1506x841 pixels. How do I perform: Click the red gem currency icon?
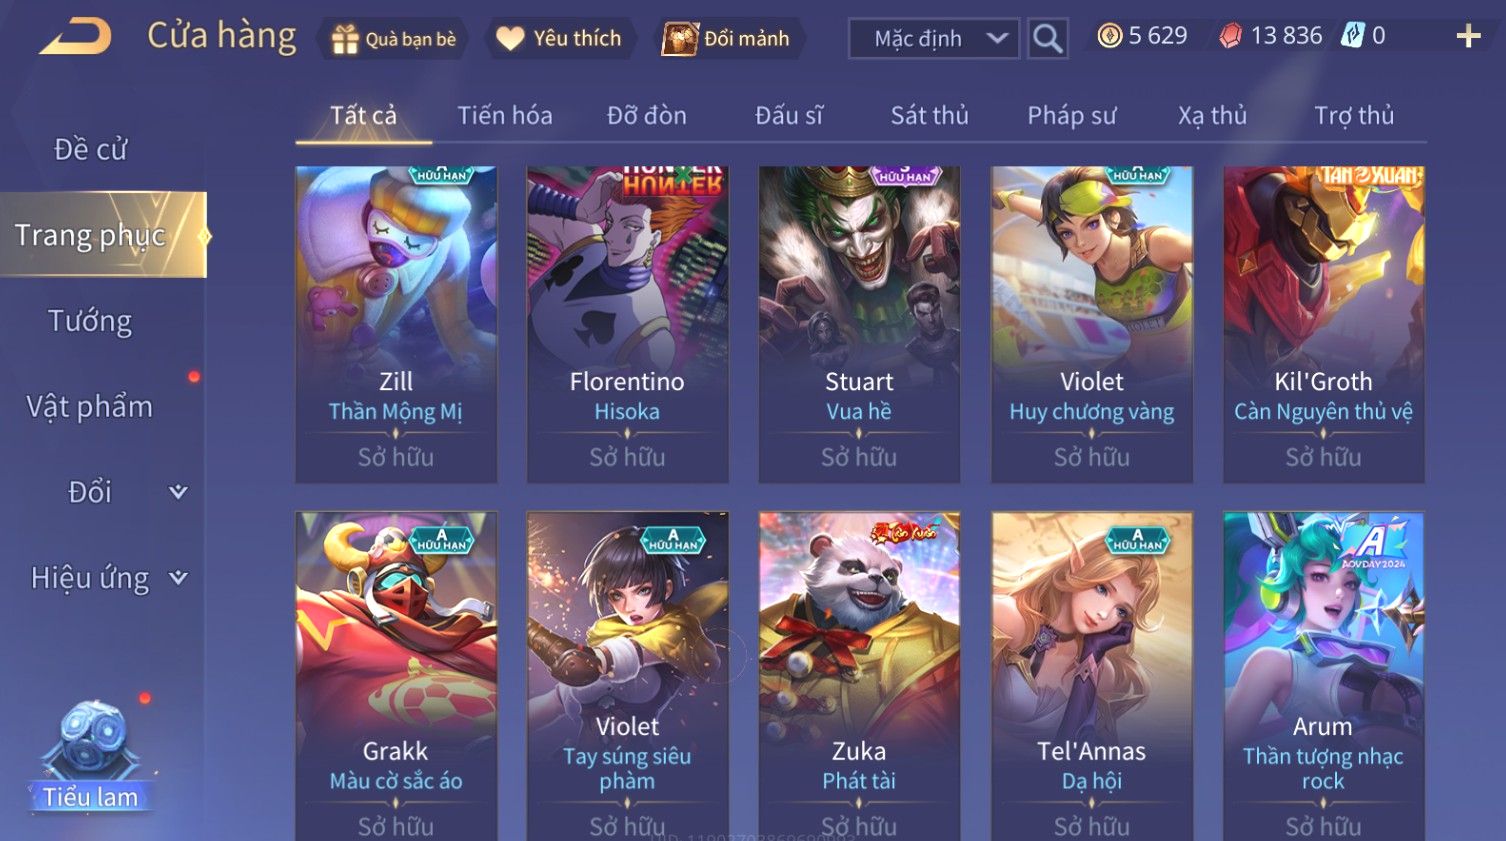coord(1230,36)
